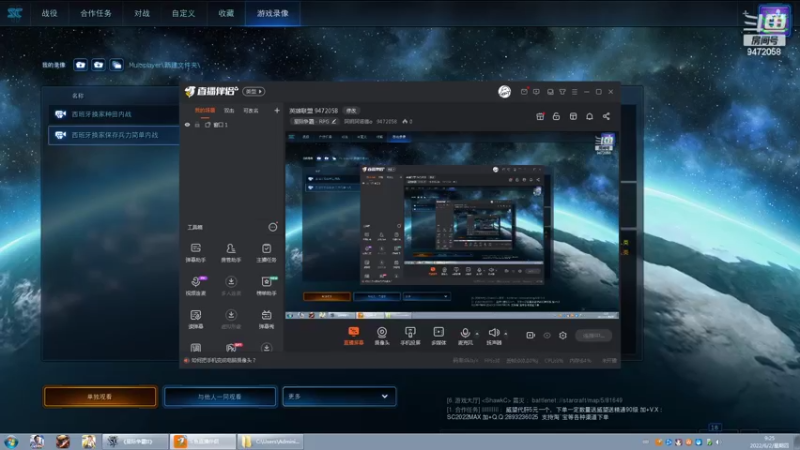Open the star list assistant tool

click(266, 286)
